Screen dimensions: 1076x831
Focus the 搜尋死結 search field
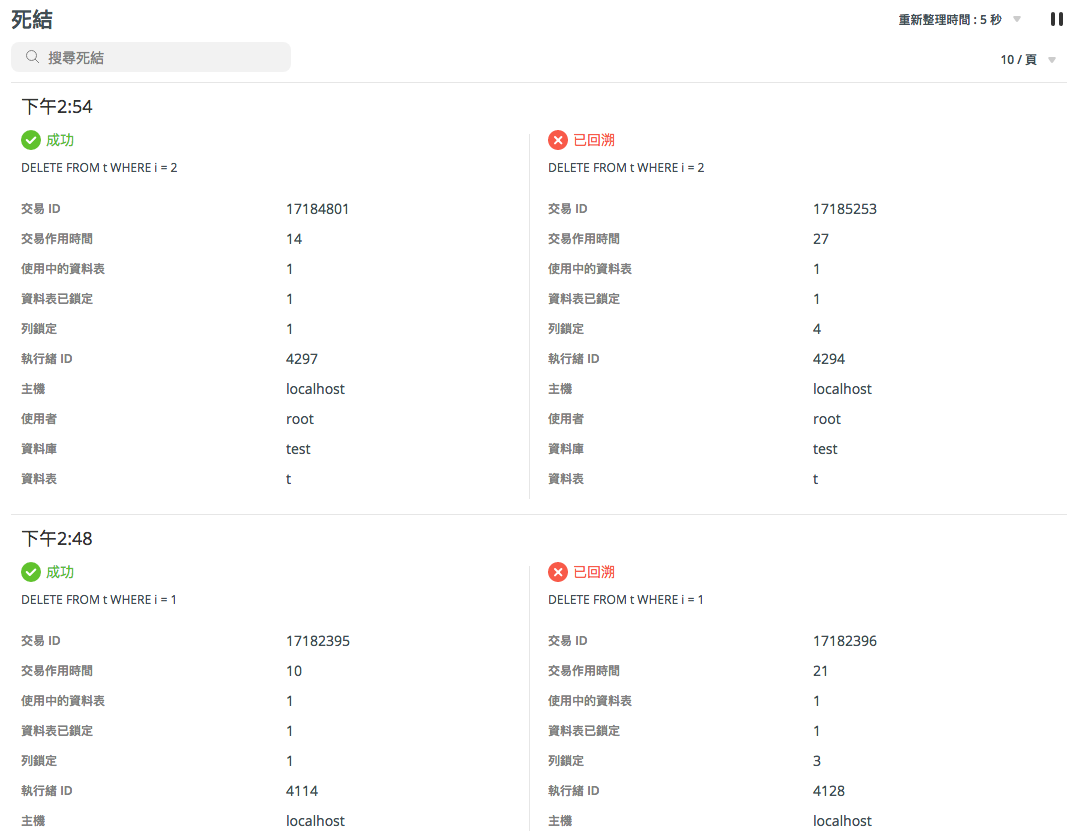click(160, 57)
